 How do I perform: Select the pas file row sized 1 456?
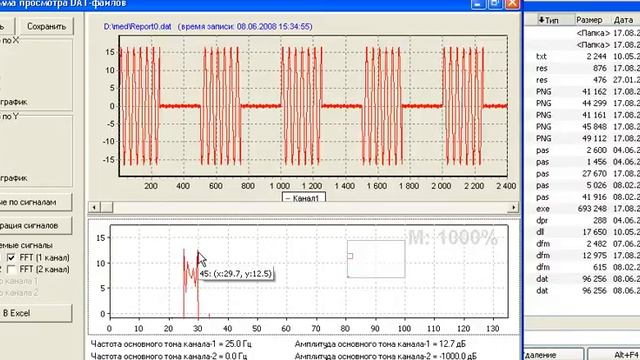click(582, 162)
